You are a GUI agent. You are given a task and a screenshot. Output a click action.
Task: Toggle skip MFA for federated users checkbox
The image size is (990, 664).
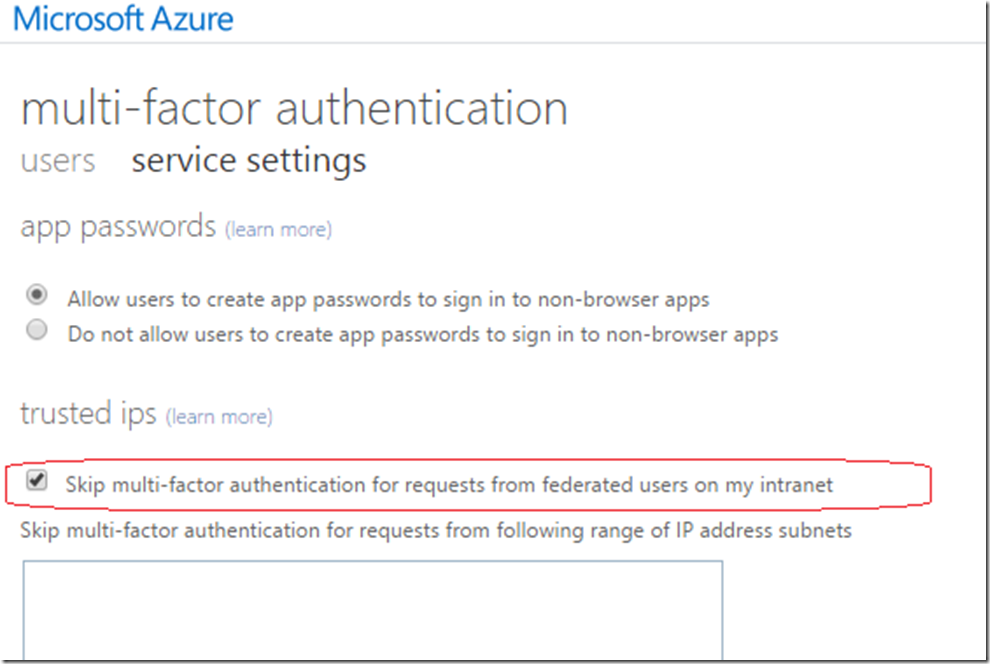coord(37,480)
